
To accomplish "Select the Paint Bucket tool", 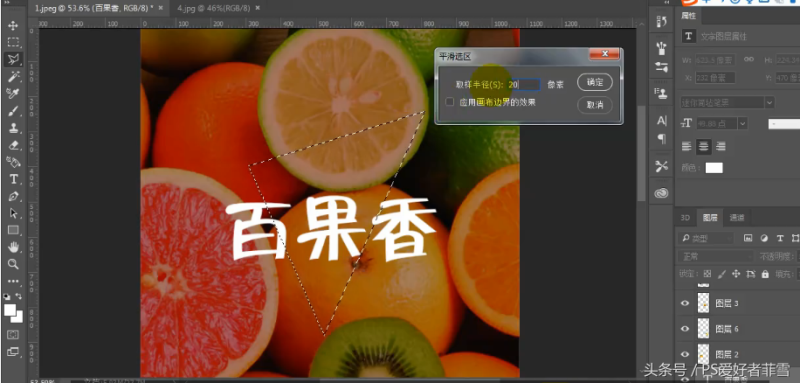I will [13, 162].
